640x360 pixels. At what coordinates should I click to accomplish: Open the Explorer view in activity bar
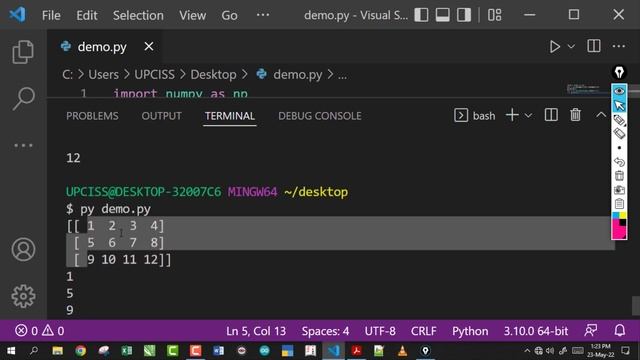click(x=23, y=52)
